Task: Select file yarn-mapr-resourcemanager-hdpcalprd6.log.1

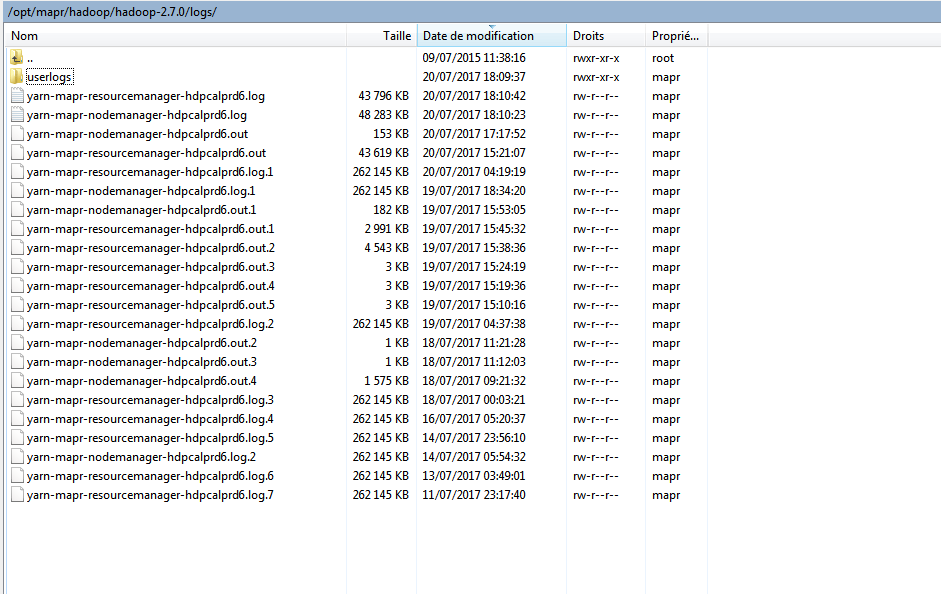Action: pos(150,171)
